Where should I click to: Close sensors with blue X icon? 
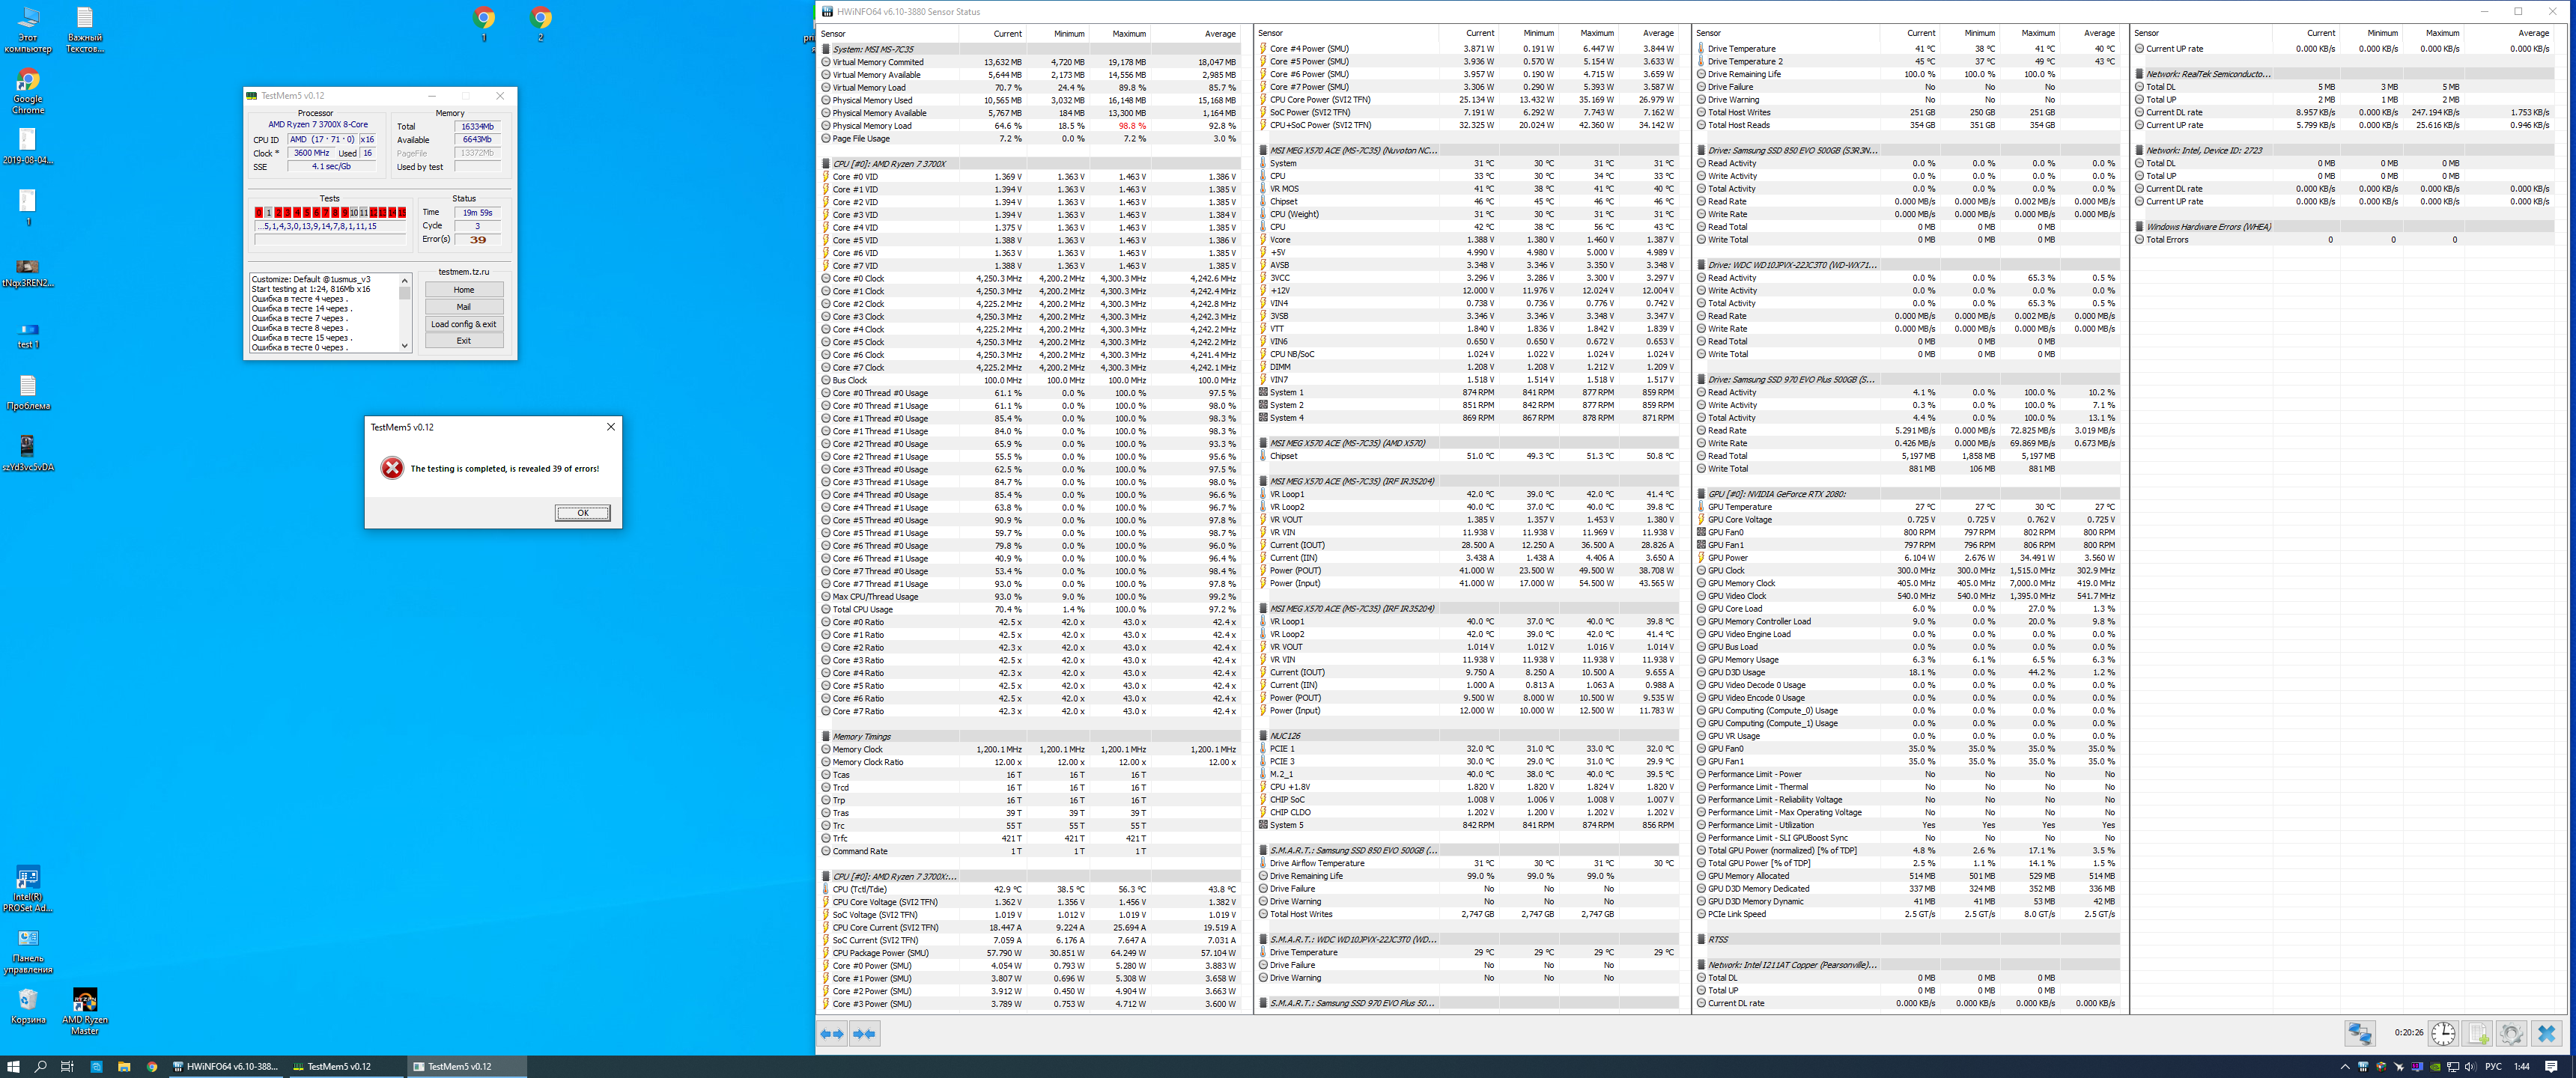coord(2546,1033)
